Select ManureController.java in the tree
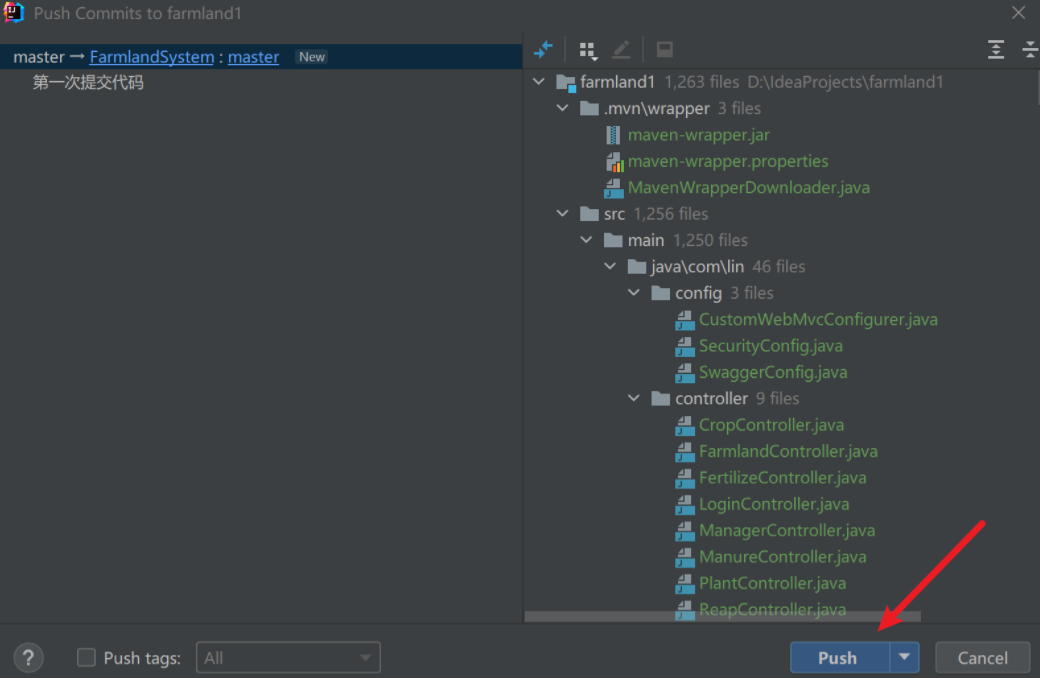Viewport: 1040px width, 678px height. (x=783, y=557)
